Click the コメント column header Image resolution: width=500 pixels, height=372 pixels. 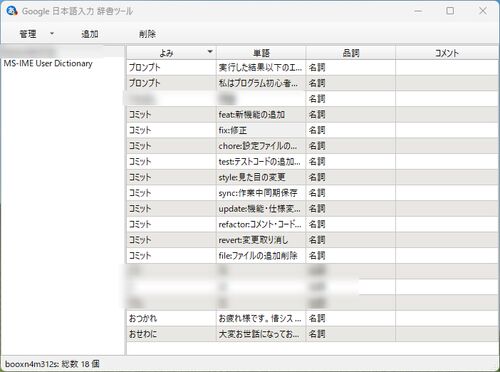[x=447, y=53]
